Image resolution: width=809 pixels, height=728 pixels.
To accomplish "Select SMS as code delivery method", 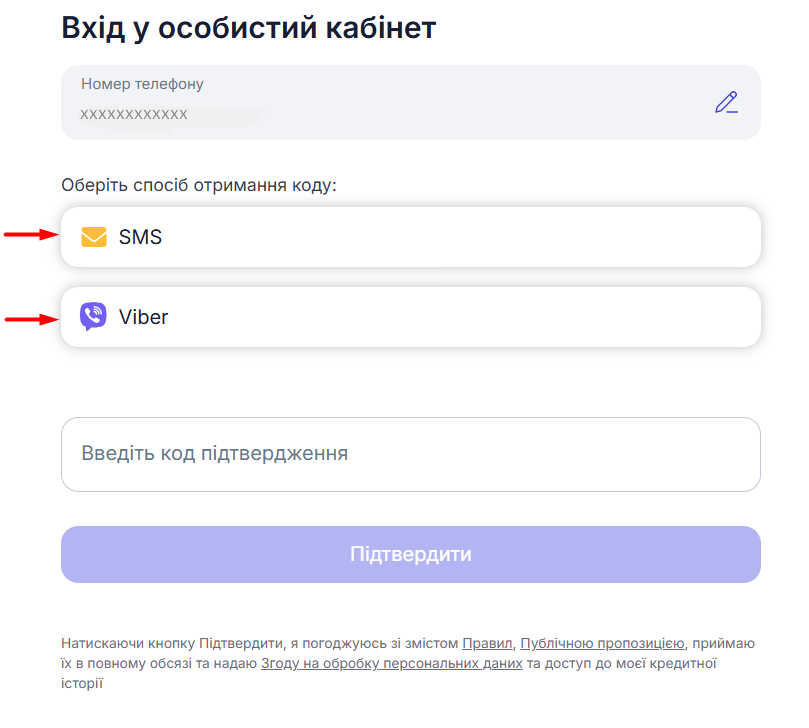I will [x=410, y=237].
